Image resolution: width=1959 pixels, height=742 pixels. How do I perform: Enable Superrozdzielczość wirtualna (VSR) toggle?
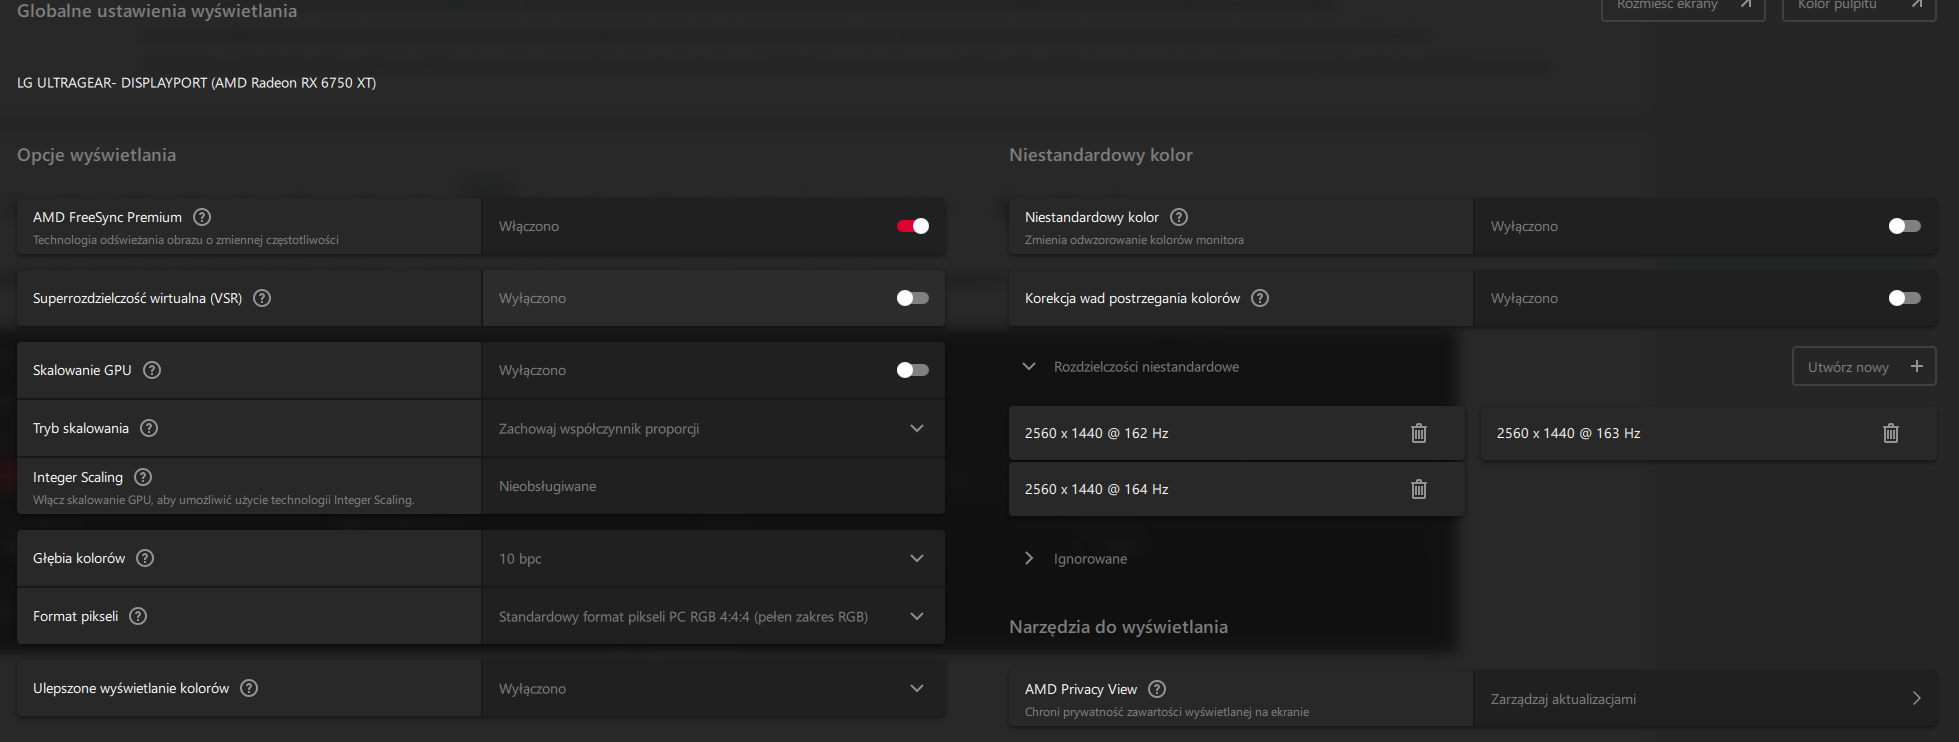(912, 298)
